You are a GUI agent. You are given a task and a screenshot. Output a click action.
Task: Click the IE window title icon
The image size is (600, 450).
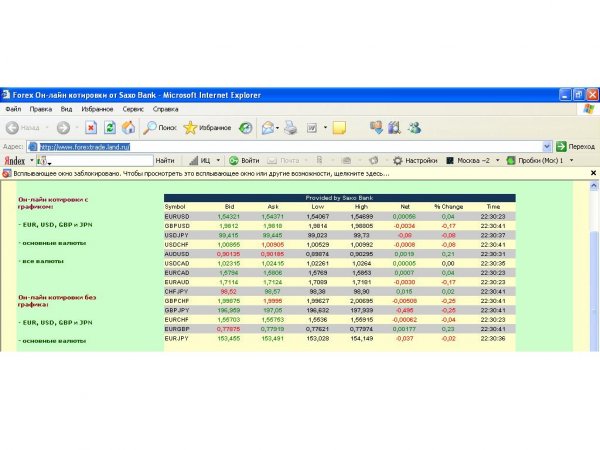pyautogui.click(x=6, y=95)
